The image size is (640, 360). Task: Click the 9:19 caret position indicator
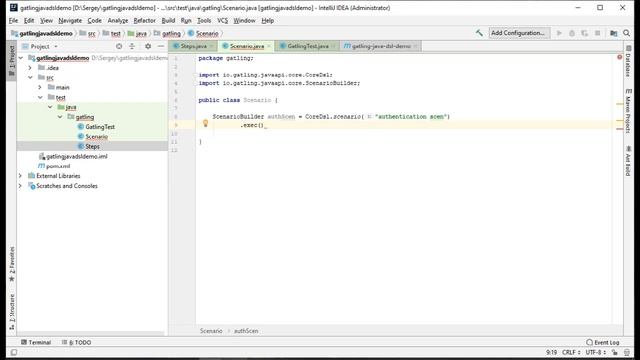tap(551, 352)
